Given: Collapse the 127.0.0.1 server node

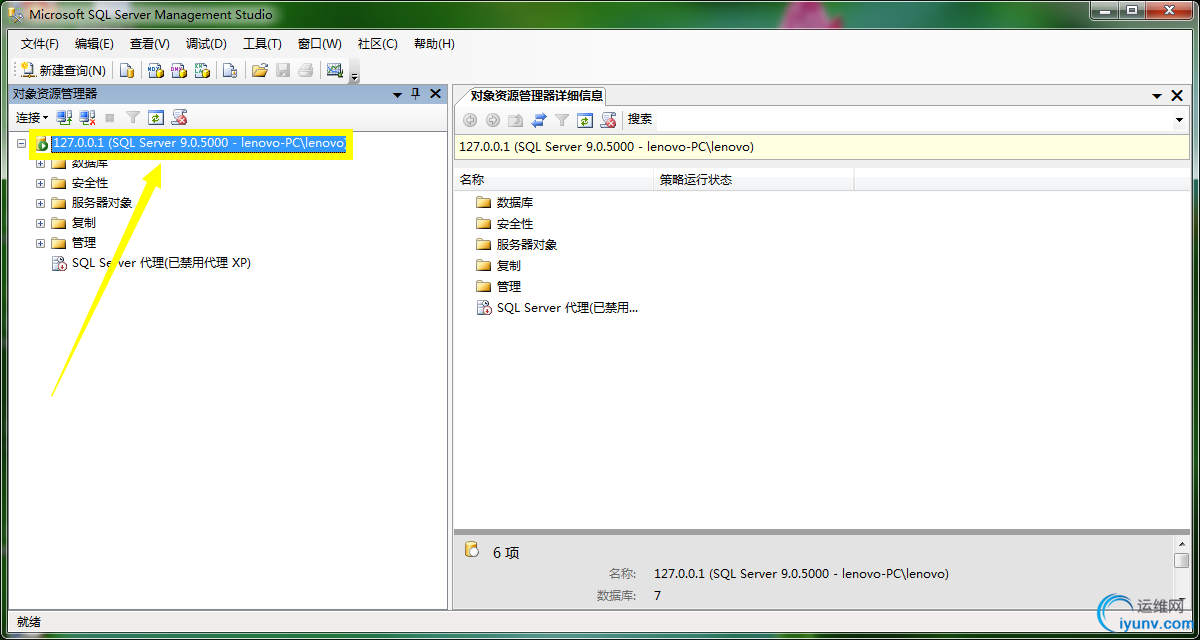Looking at the screenshot, I should point(21,143).
